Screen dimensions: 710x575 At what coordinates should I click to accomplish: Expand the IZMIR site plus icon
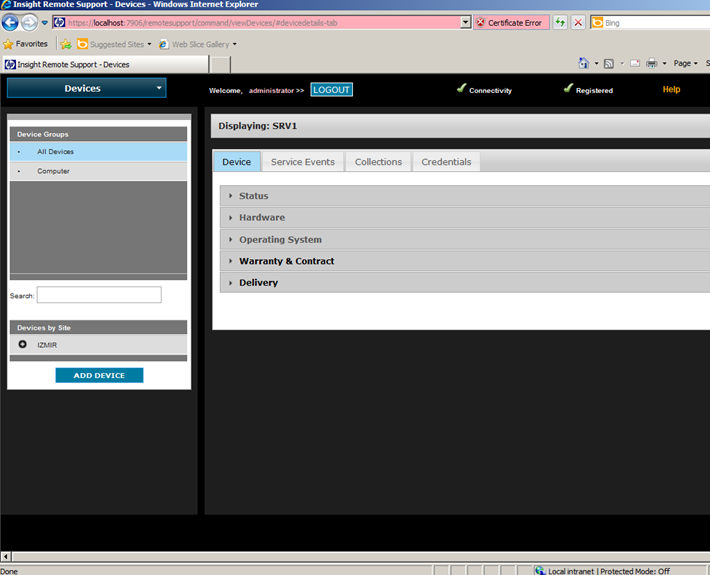23,344
